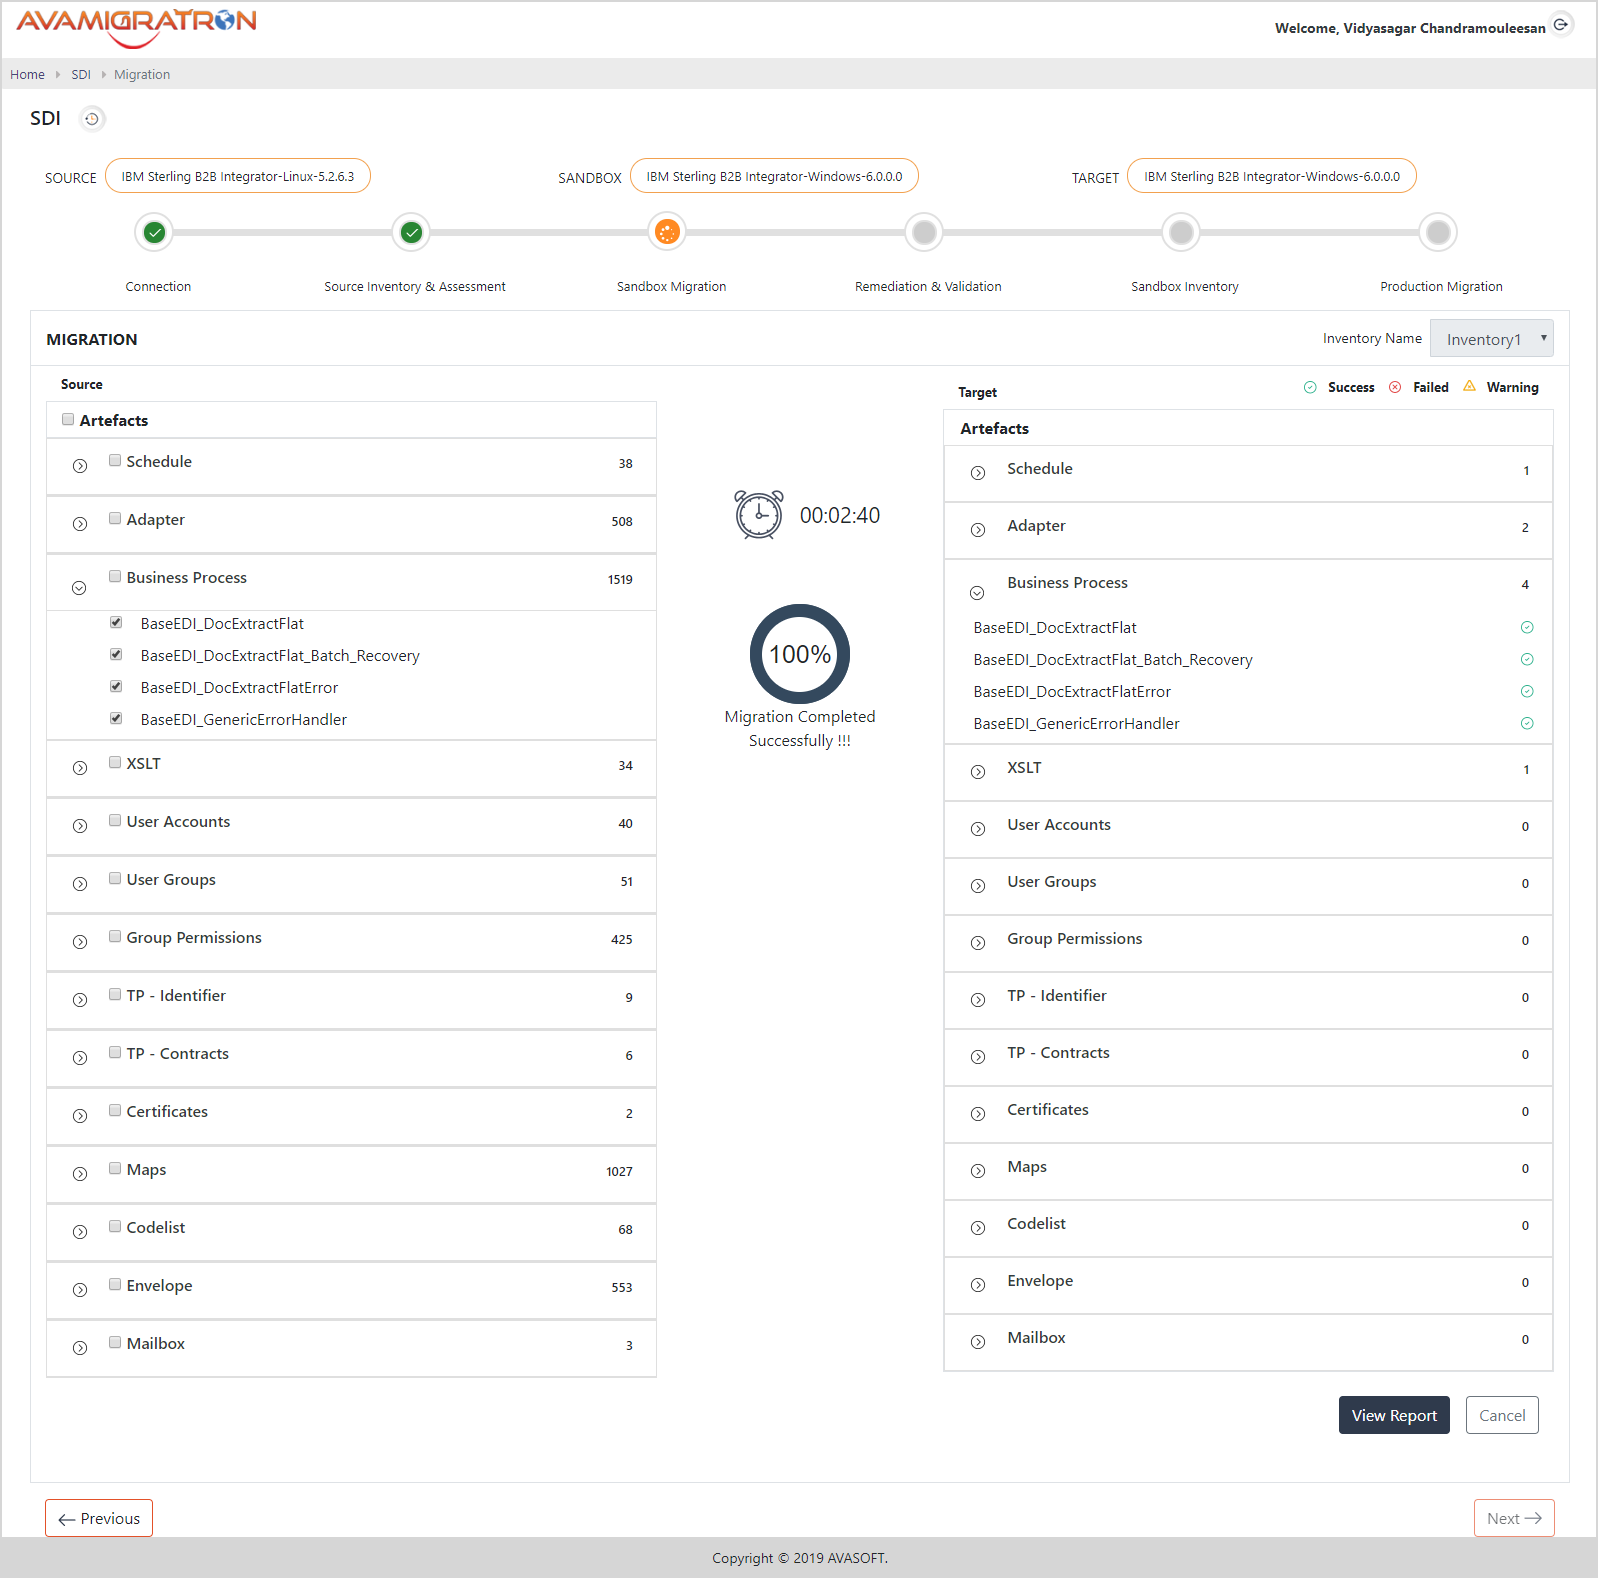The width and height of the screenshot is (1598, 1578).
Task: Click the 100% migration progress ring
Action: [x=800, y=654]
